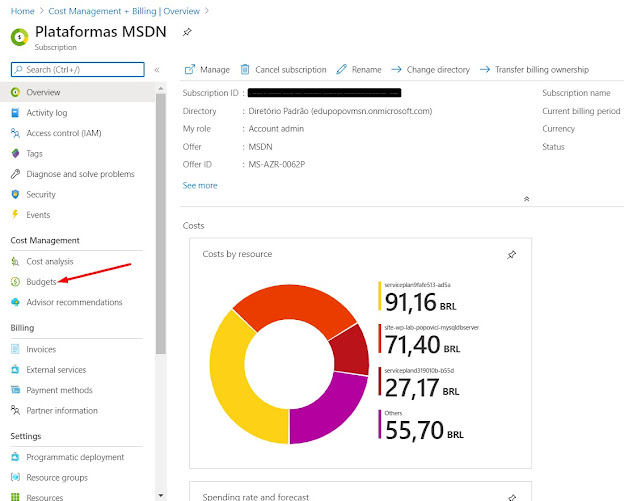
Task: Click the Directory value Diretório Padrão
Action: pos(340,111)
